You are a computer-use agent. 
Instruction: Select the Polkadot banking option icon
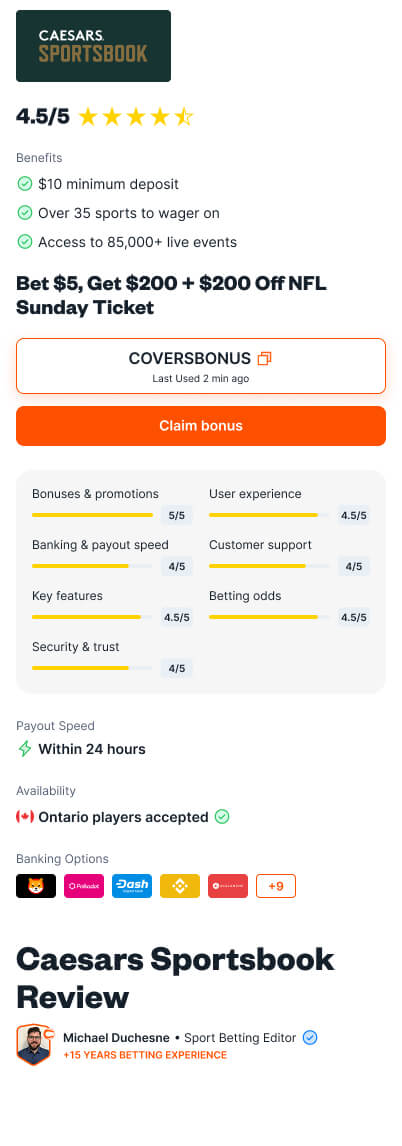[84, 886]
